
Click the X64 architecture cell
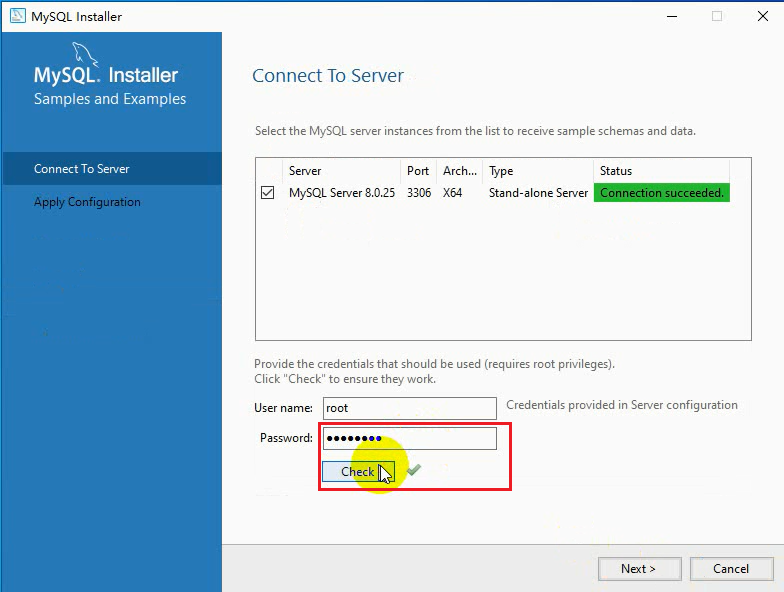[x=452, y=193]
